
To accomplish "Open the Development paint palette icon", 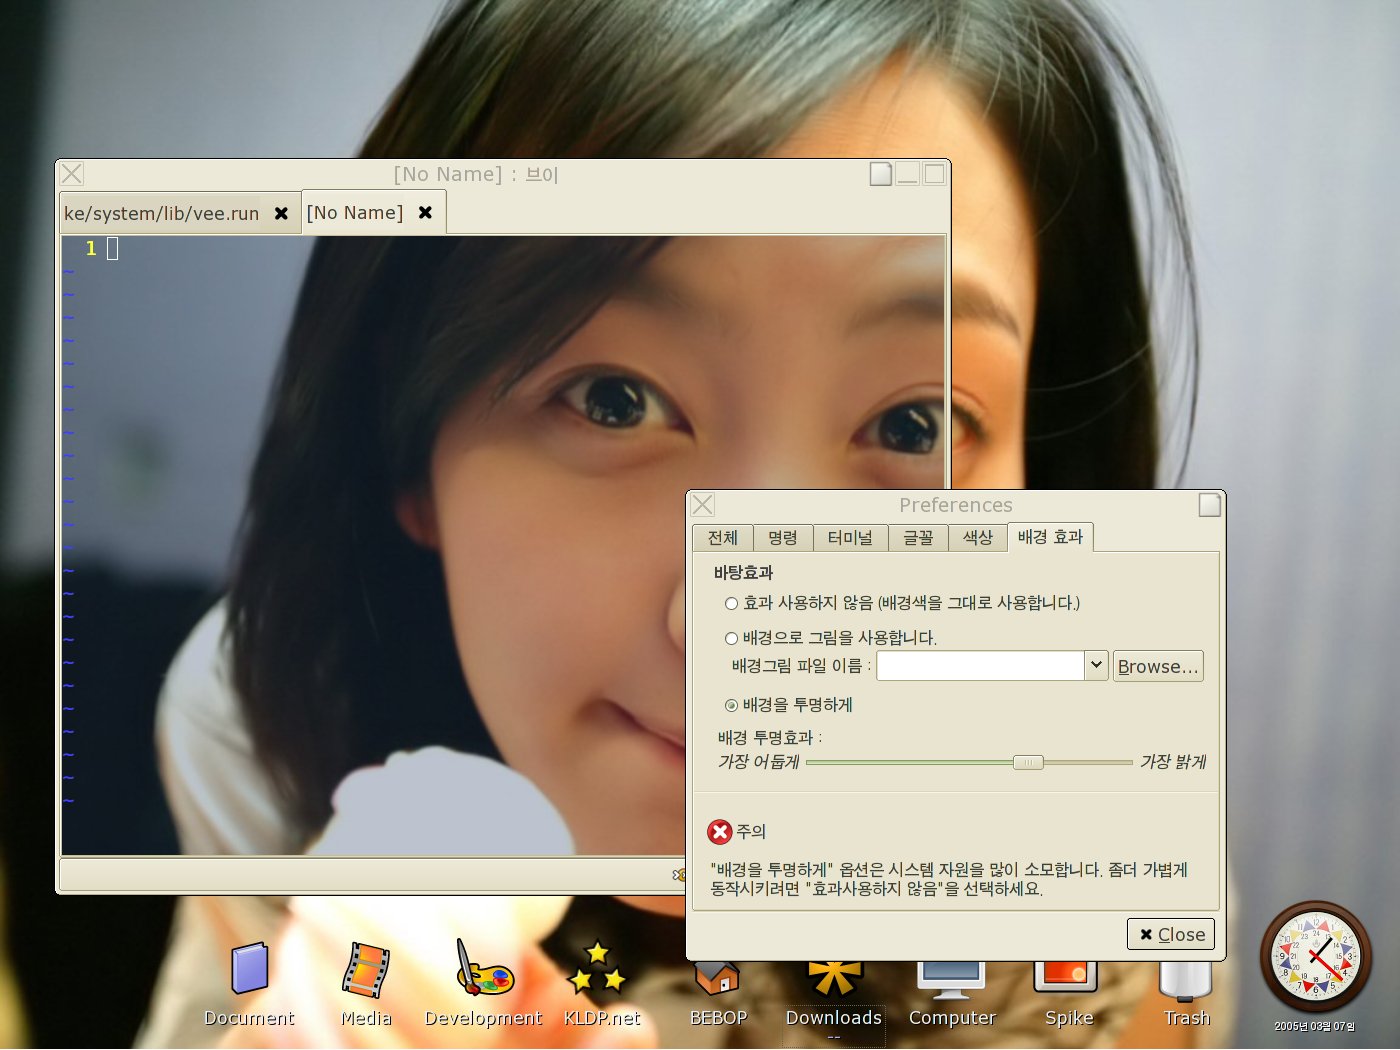I will pyautogui.click(x=483, y=969).
